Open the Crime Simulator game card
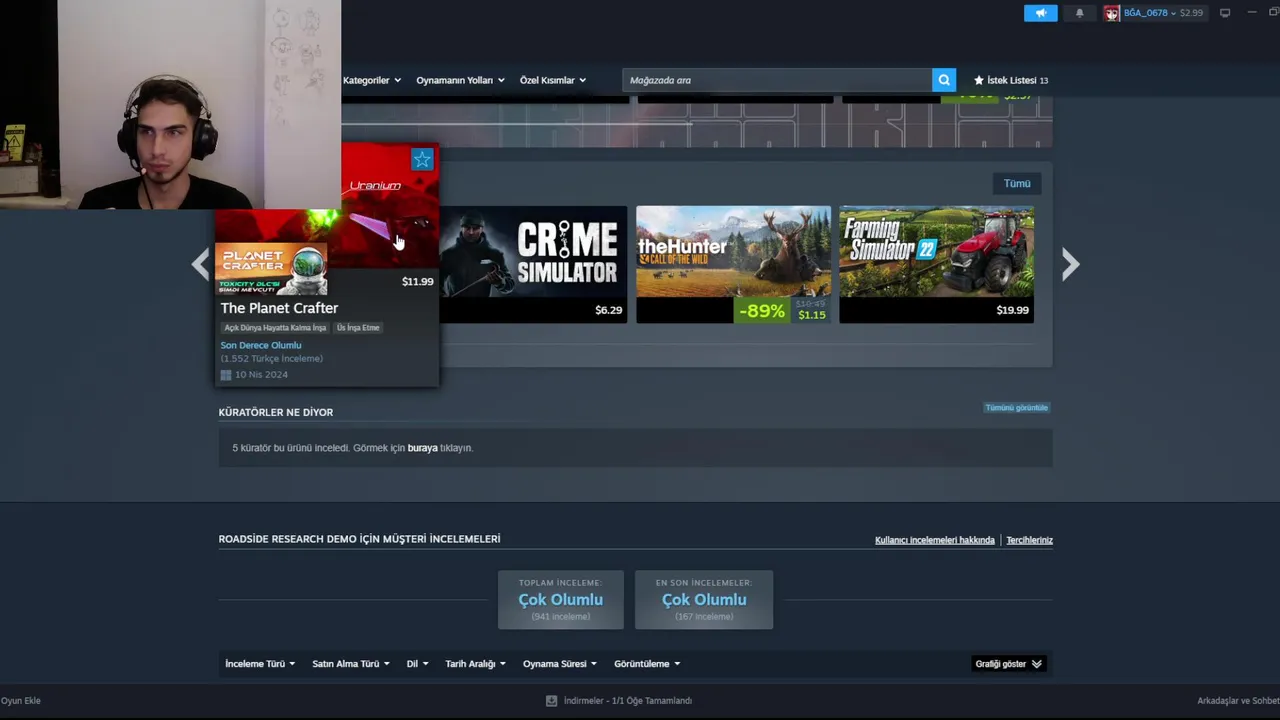The width and height of the screenshot is (1280, 720). point(533,264)
